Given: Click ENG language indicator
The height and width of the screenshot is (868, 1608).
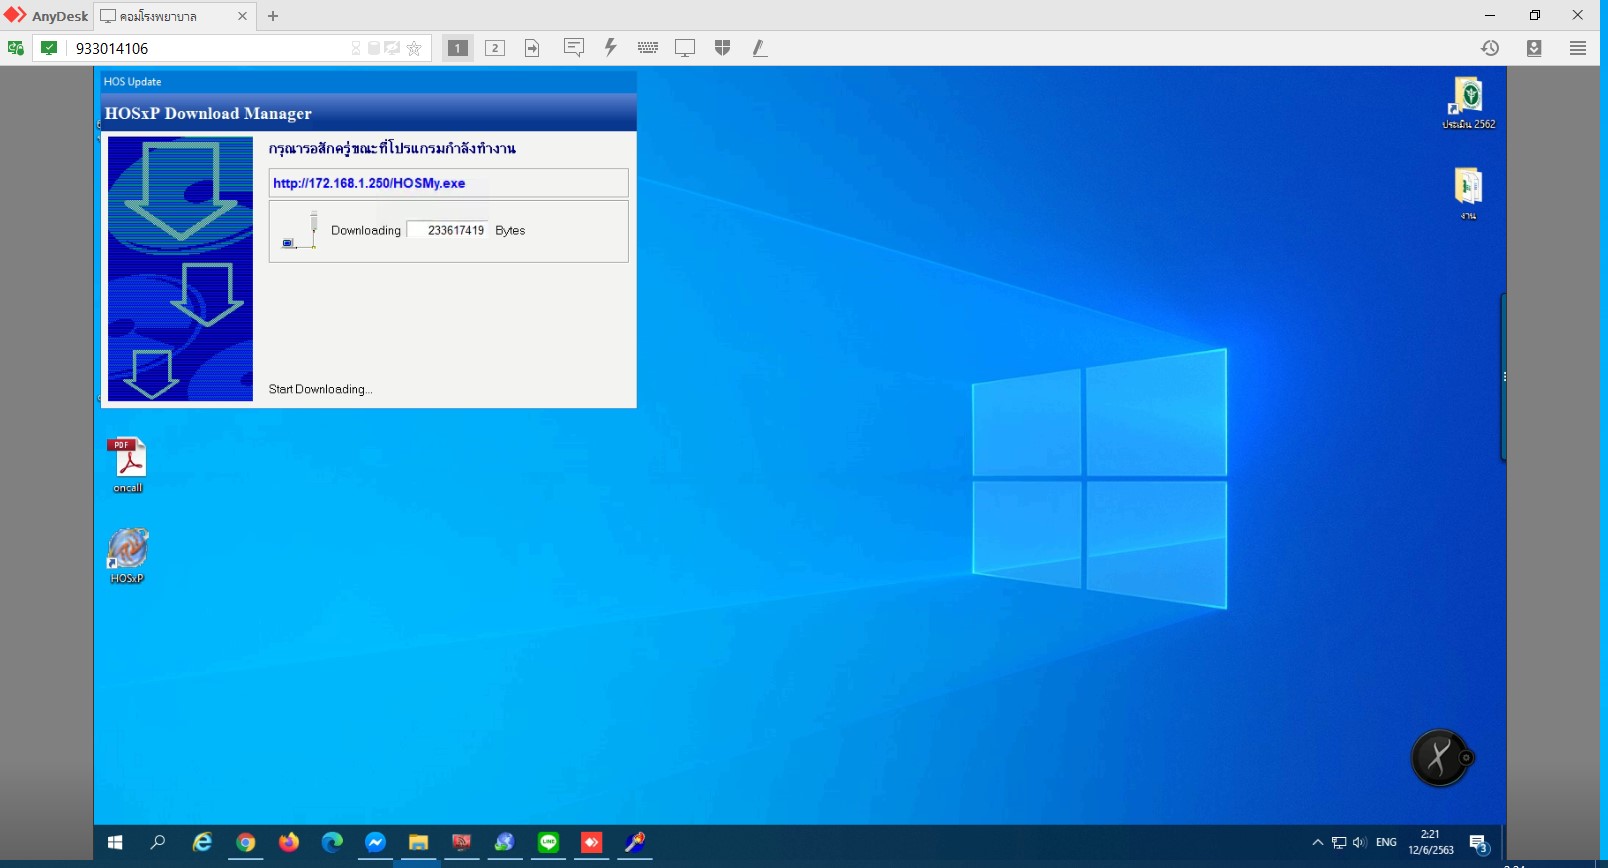Looking at the screenshot, I should [x=1386, y=843].
